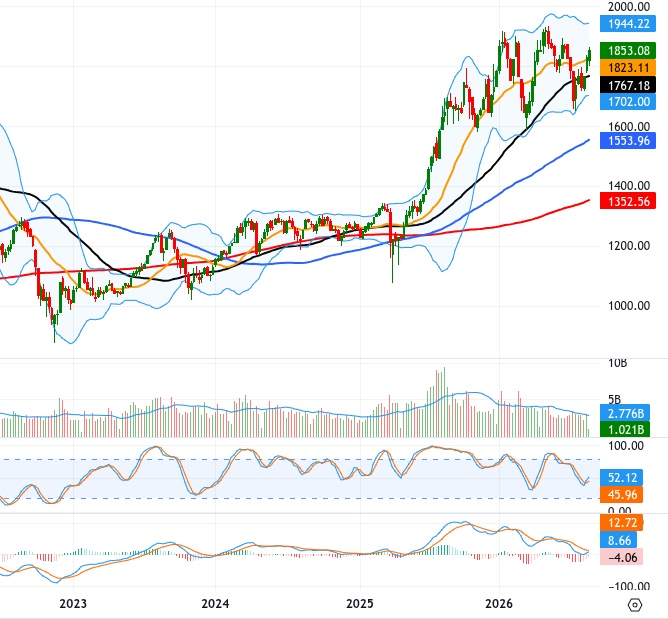Click the blue 1553.96 moving average label
Screen dimensions: 668x619
(x=628, y=141)
